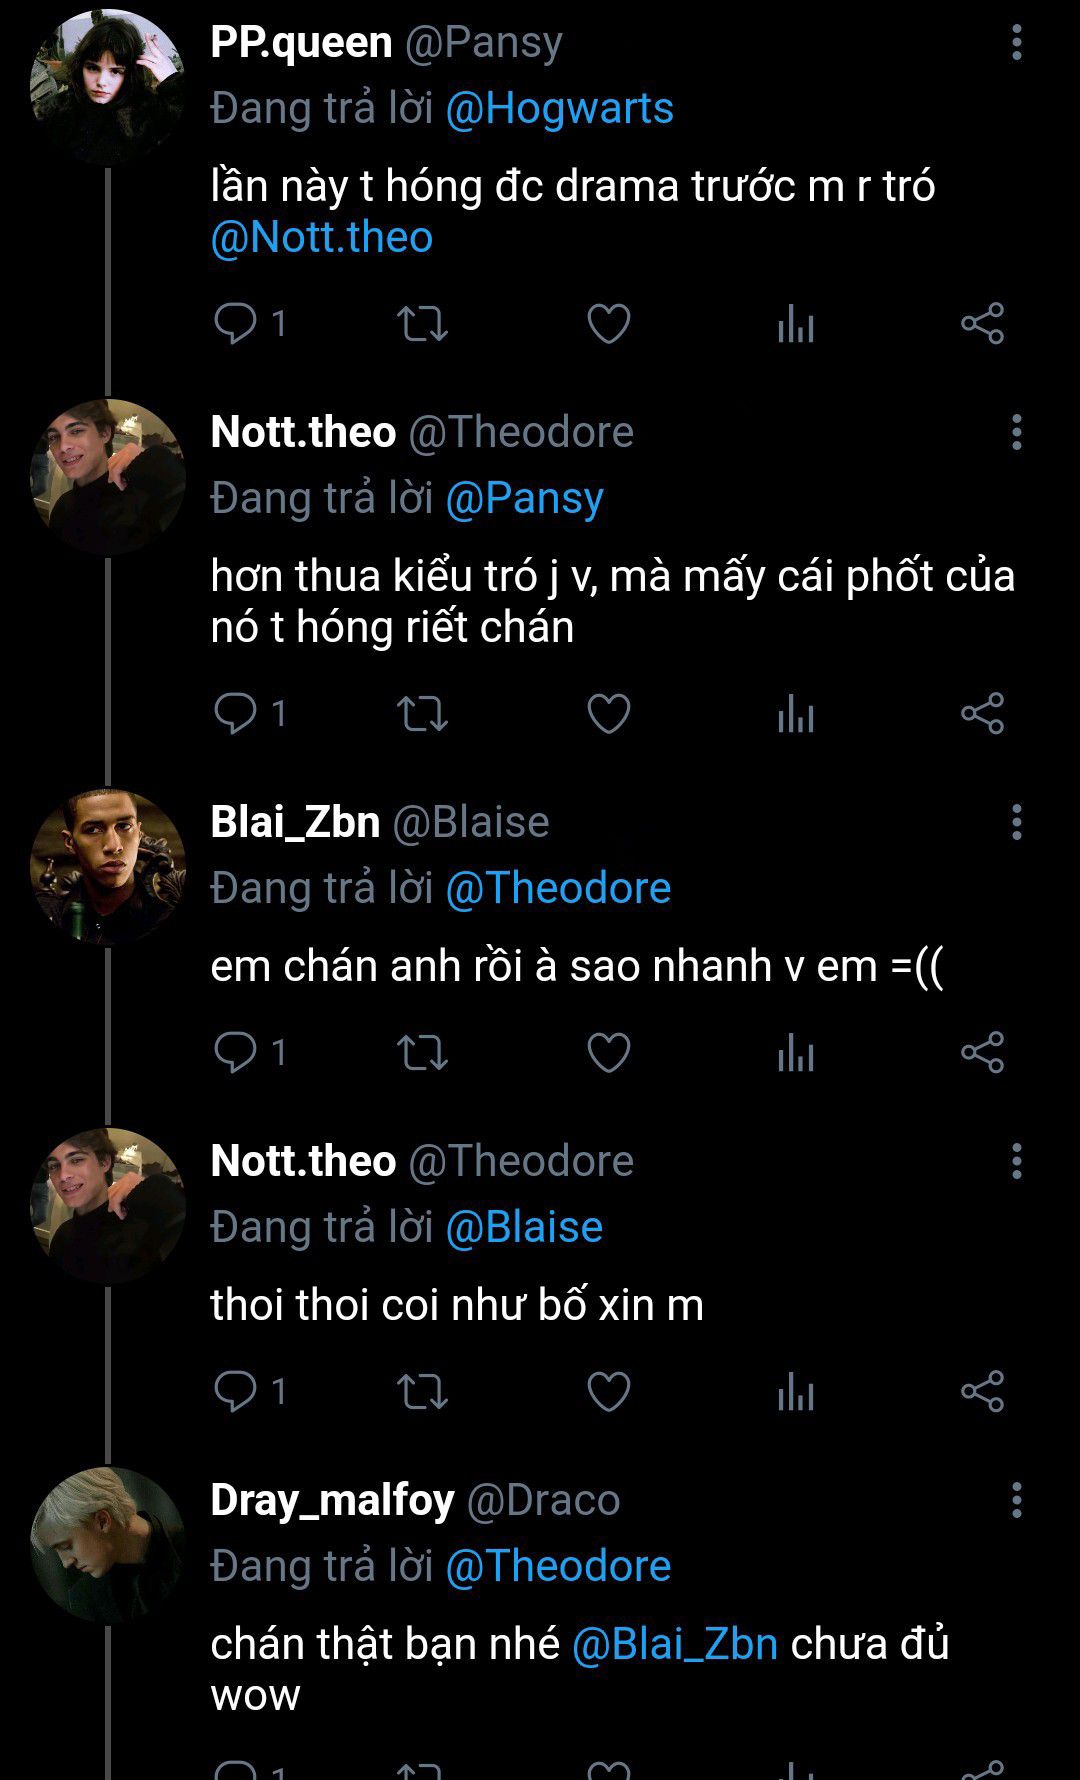
Task: Like Nott.theo's tweet replying to Pansy
Action: [x=608, y=714]
